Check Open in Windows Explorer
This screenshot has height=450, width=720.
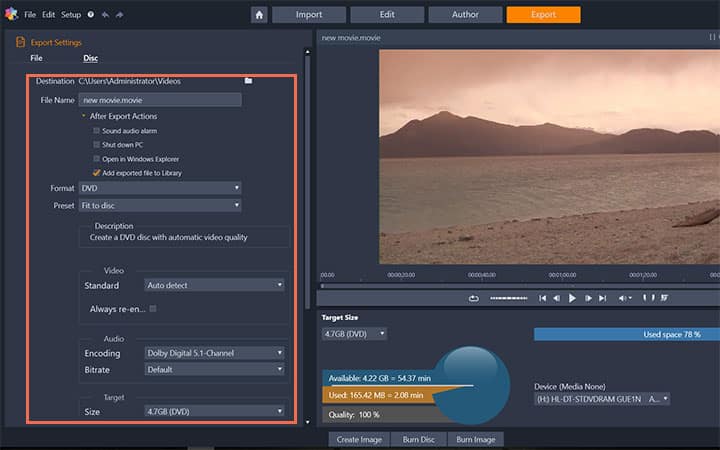pyautogui.click(x=96, y=159)
